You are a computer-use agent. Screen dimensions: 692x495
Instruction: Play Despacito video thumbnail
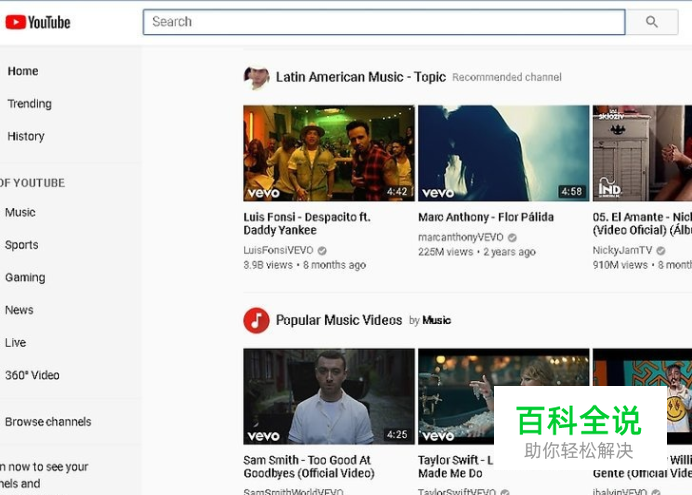tap(329, 153)
